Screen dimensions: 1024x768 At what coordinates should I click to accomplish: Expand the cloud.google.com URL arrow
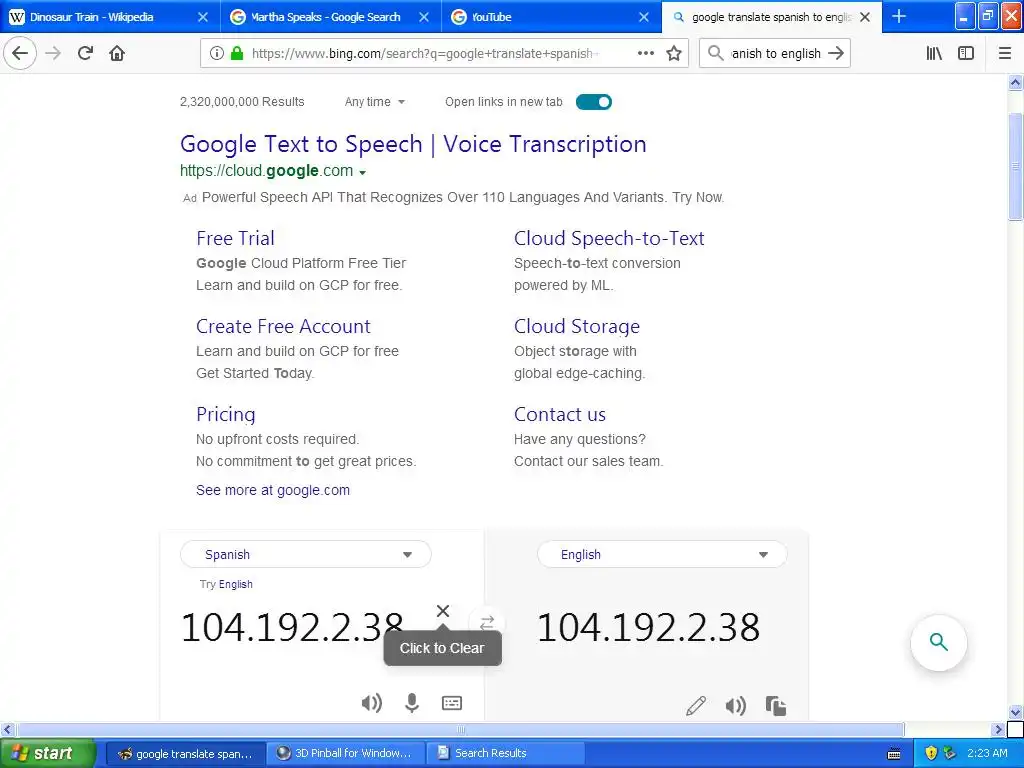(362, 172)
